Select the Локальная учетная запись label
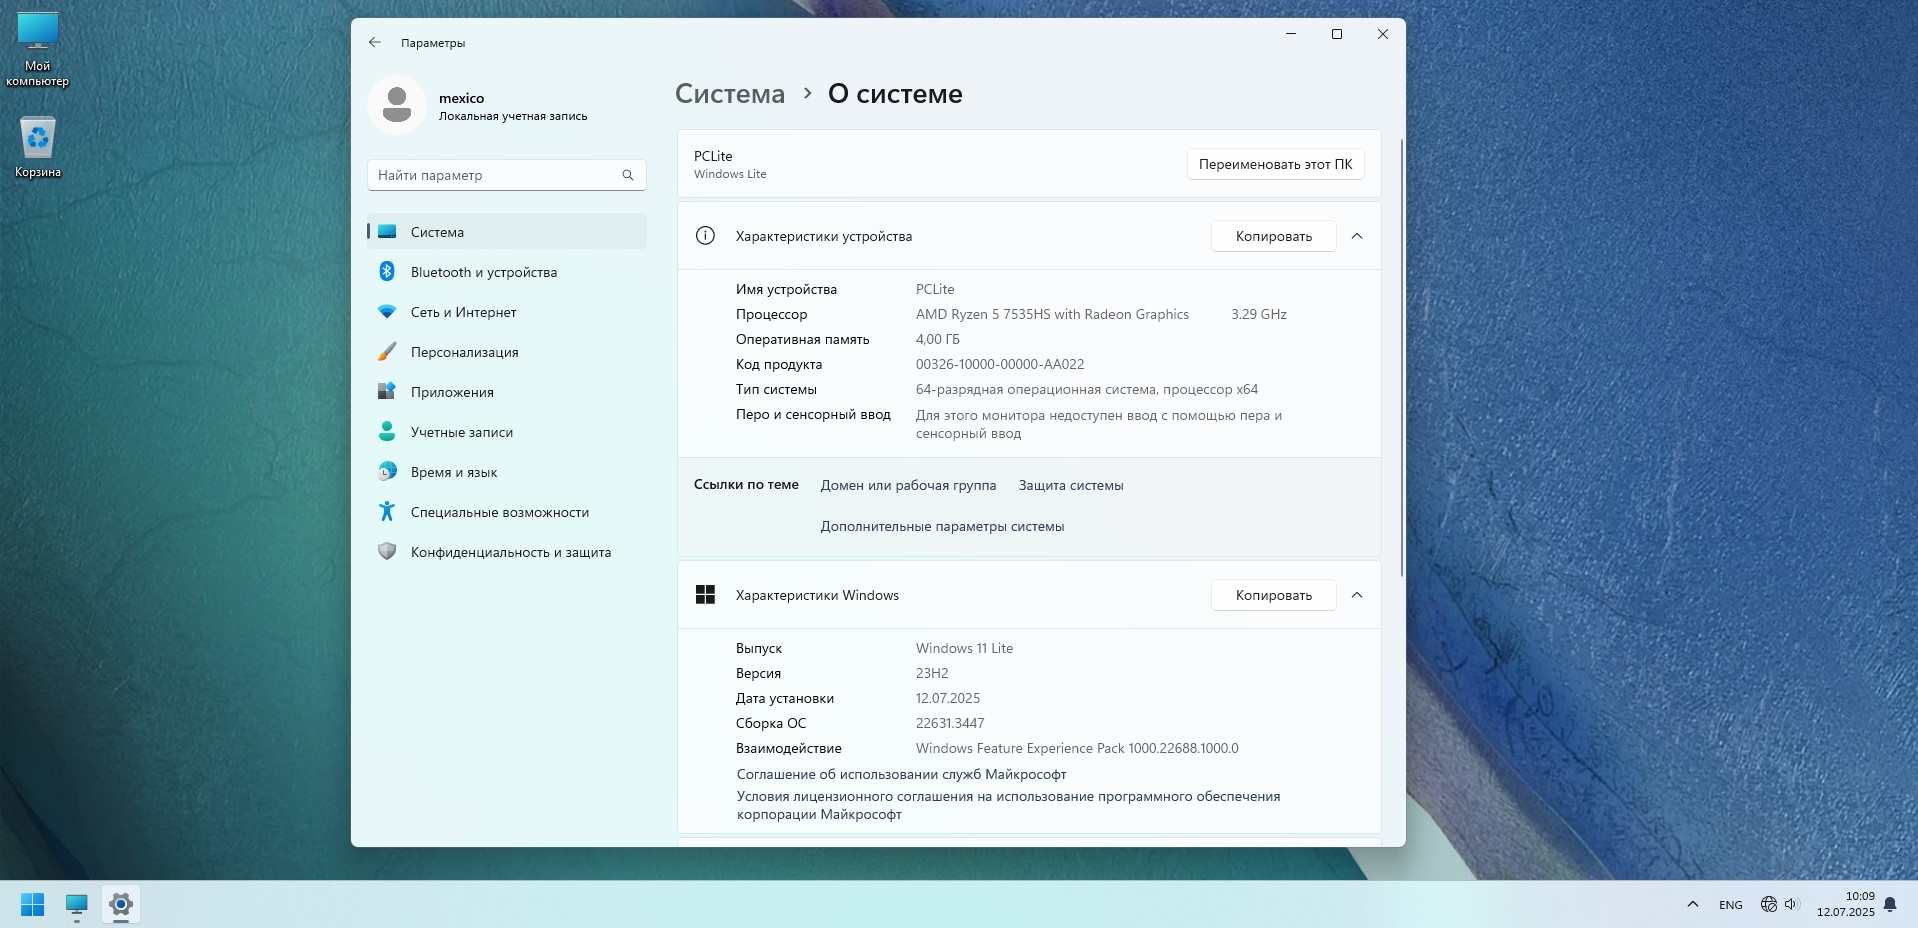The width and height of the screenshot is (1918, 928). (x=513, y=116)
